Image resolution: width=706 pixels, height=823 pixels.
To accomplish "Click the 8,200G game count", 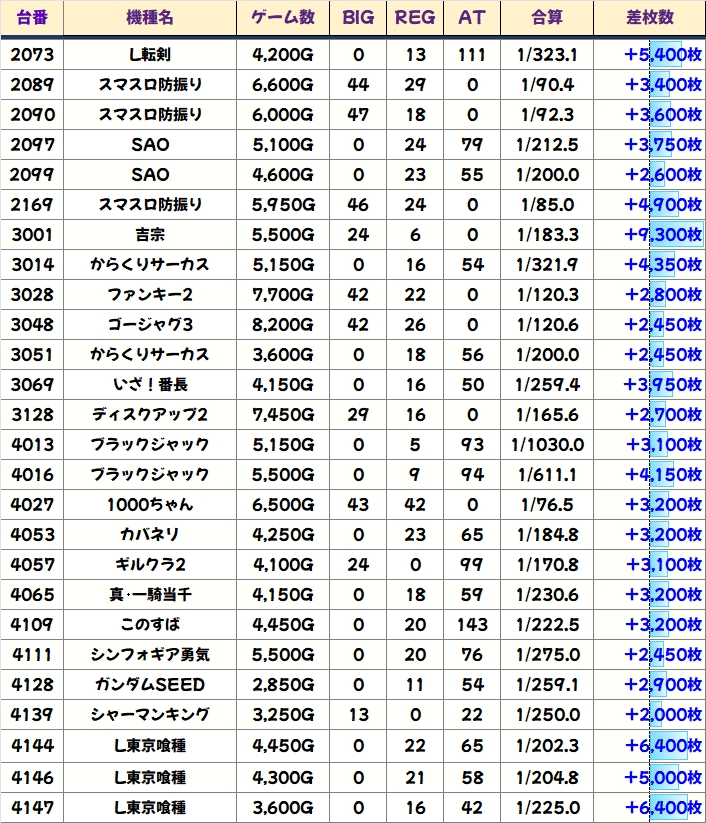I will click(x=283, y=324).
